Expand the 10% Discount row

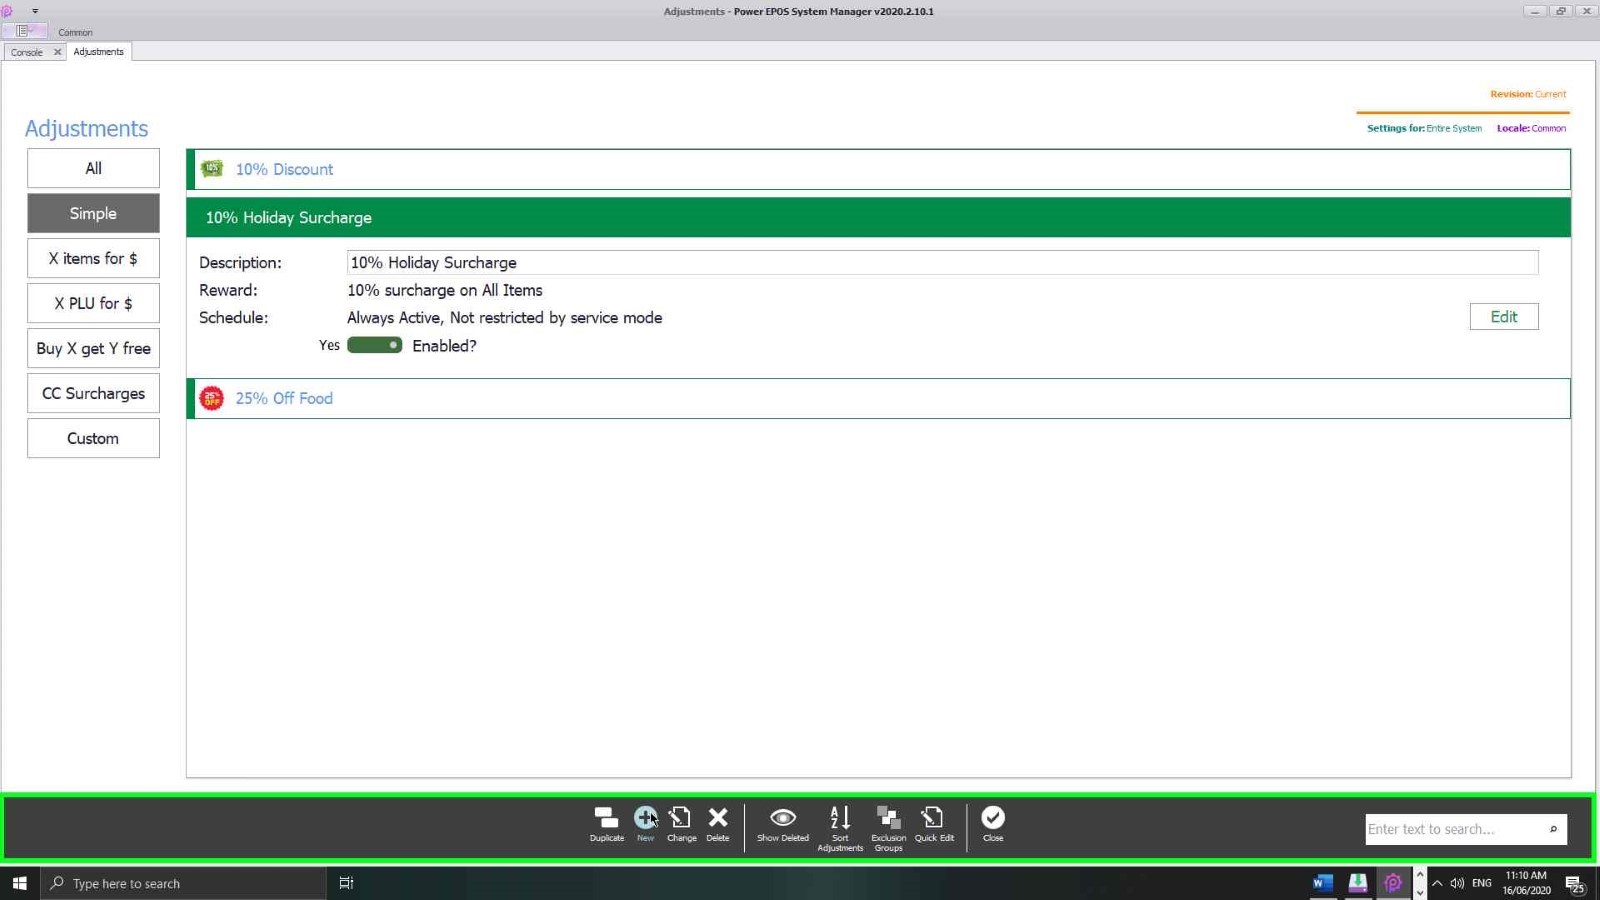coord(878,169)
